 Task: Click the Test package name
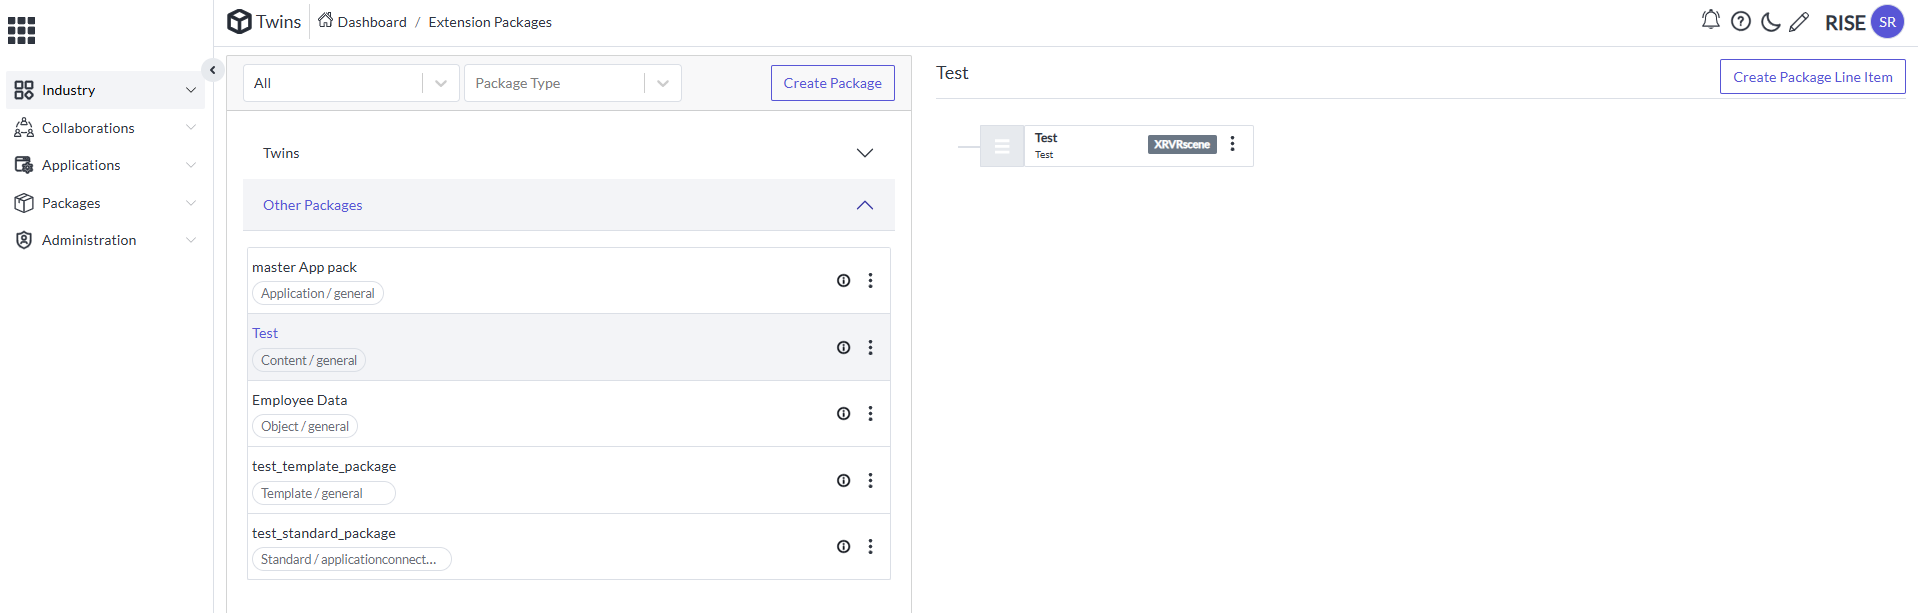click(x=265, y=333)
